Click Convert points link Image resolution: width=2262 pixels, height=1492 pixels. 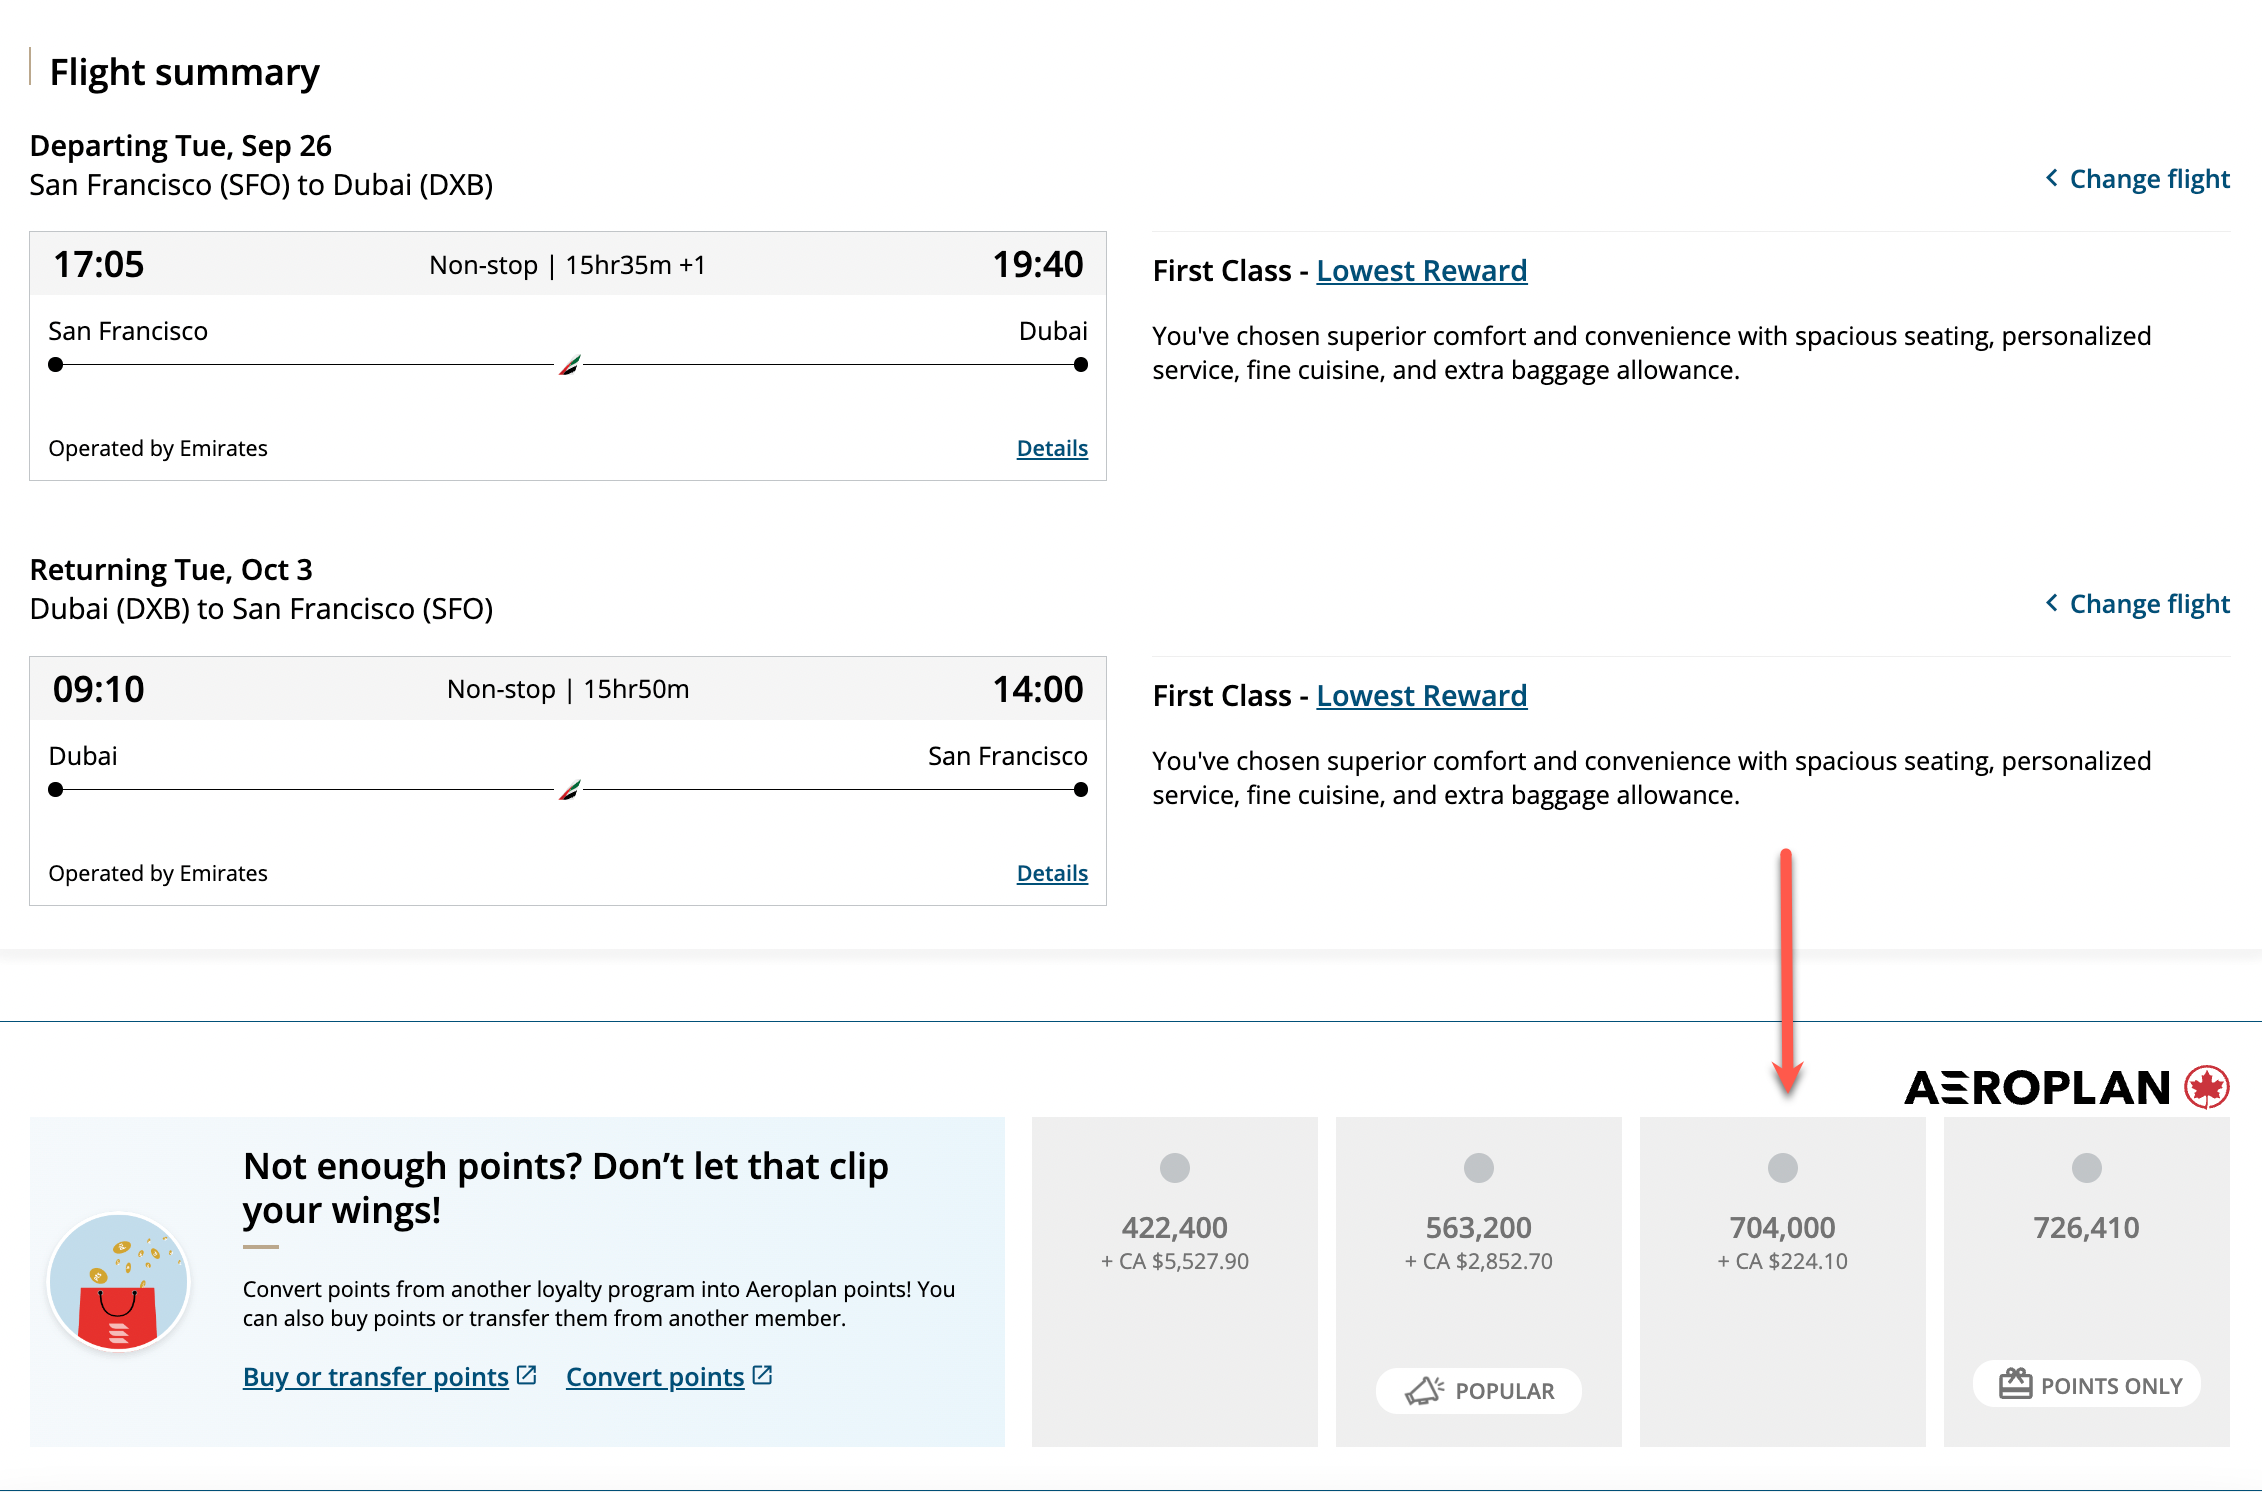click(654, 1377)
